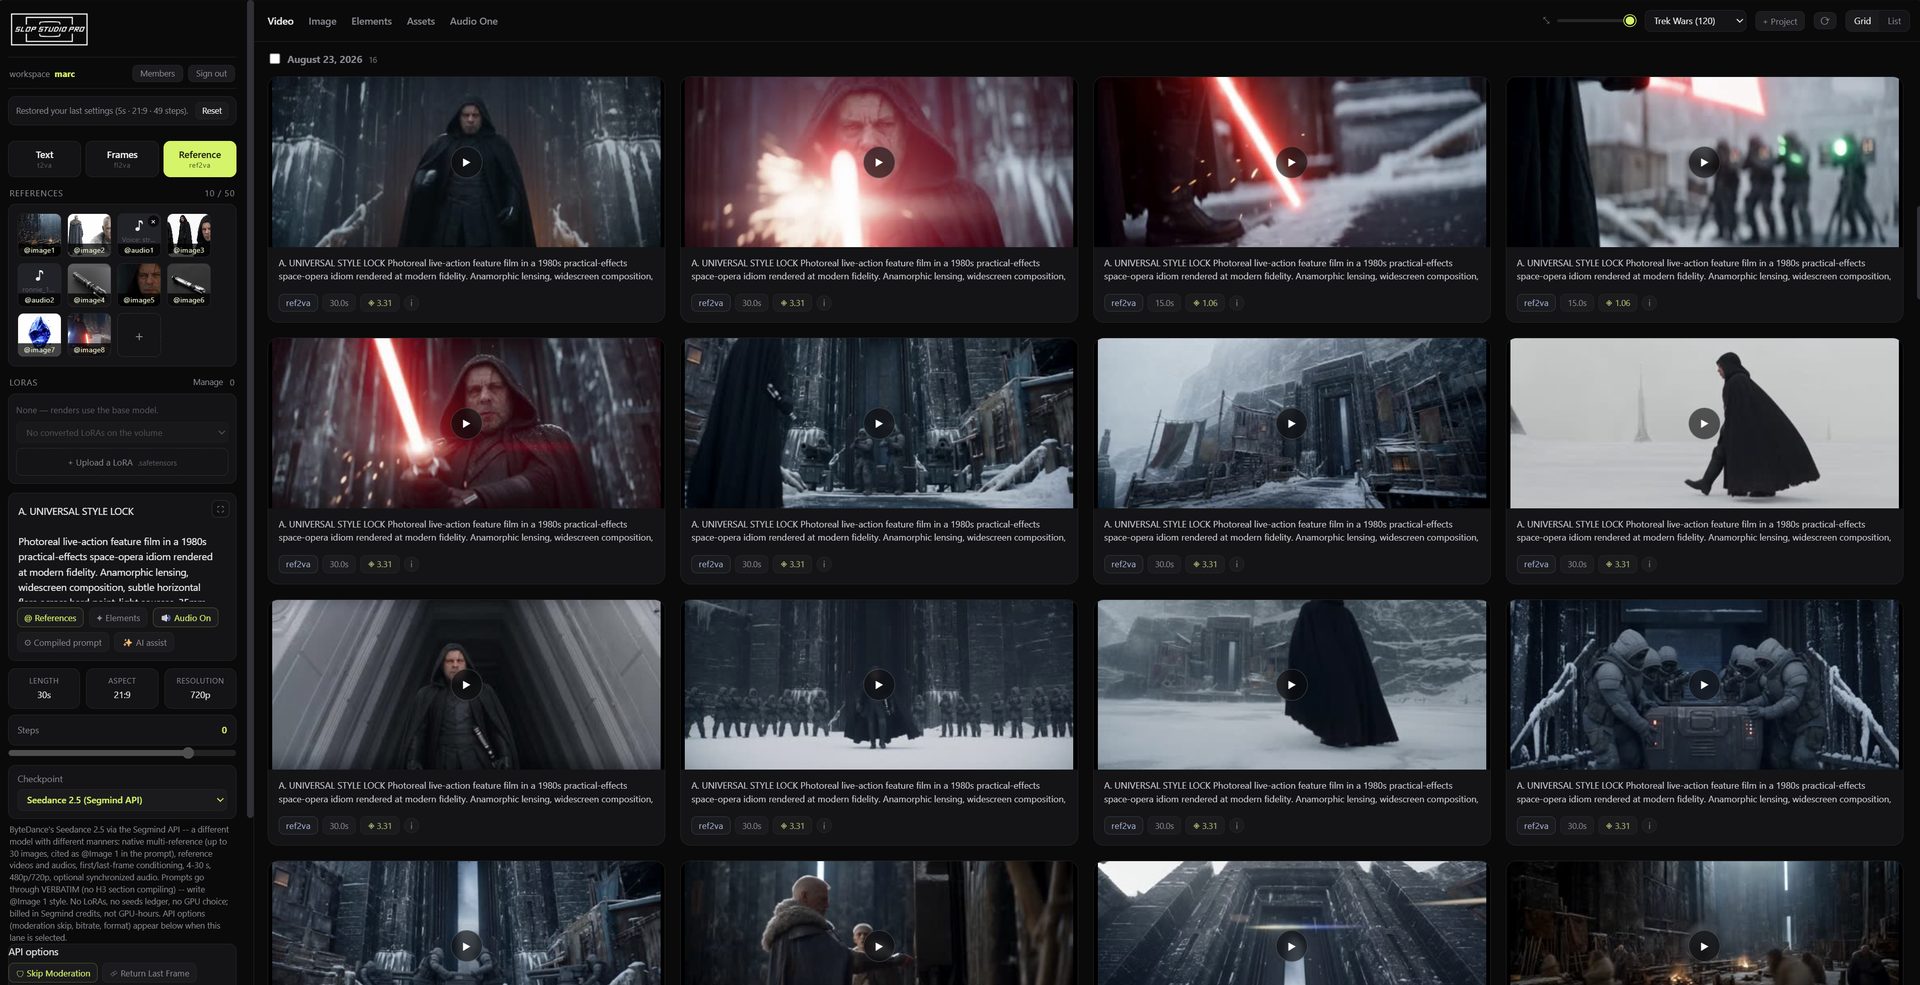Play the video of man in fur collar coat
1920x985 pixels.
(x=879, y=946)
